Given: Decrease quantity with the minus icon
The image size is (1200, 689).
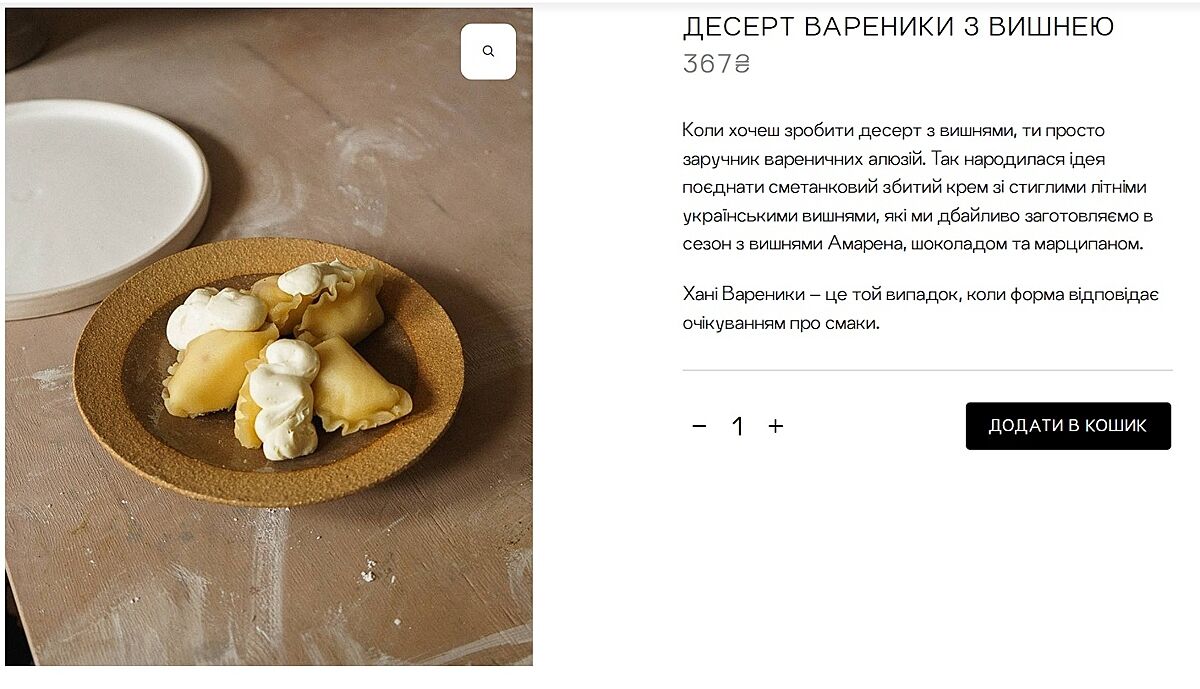Looking at the screenshot, I should (x=699, y=426).
